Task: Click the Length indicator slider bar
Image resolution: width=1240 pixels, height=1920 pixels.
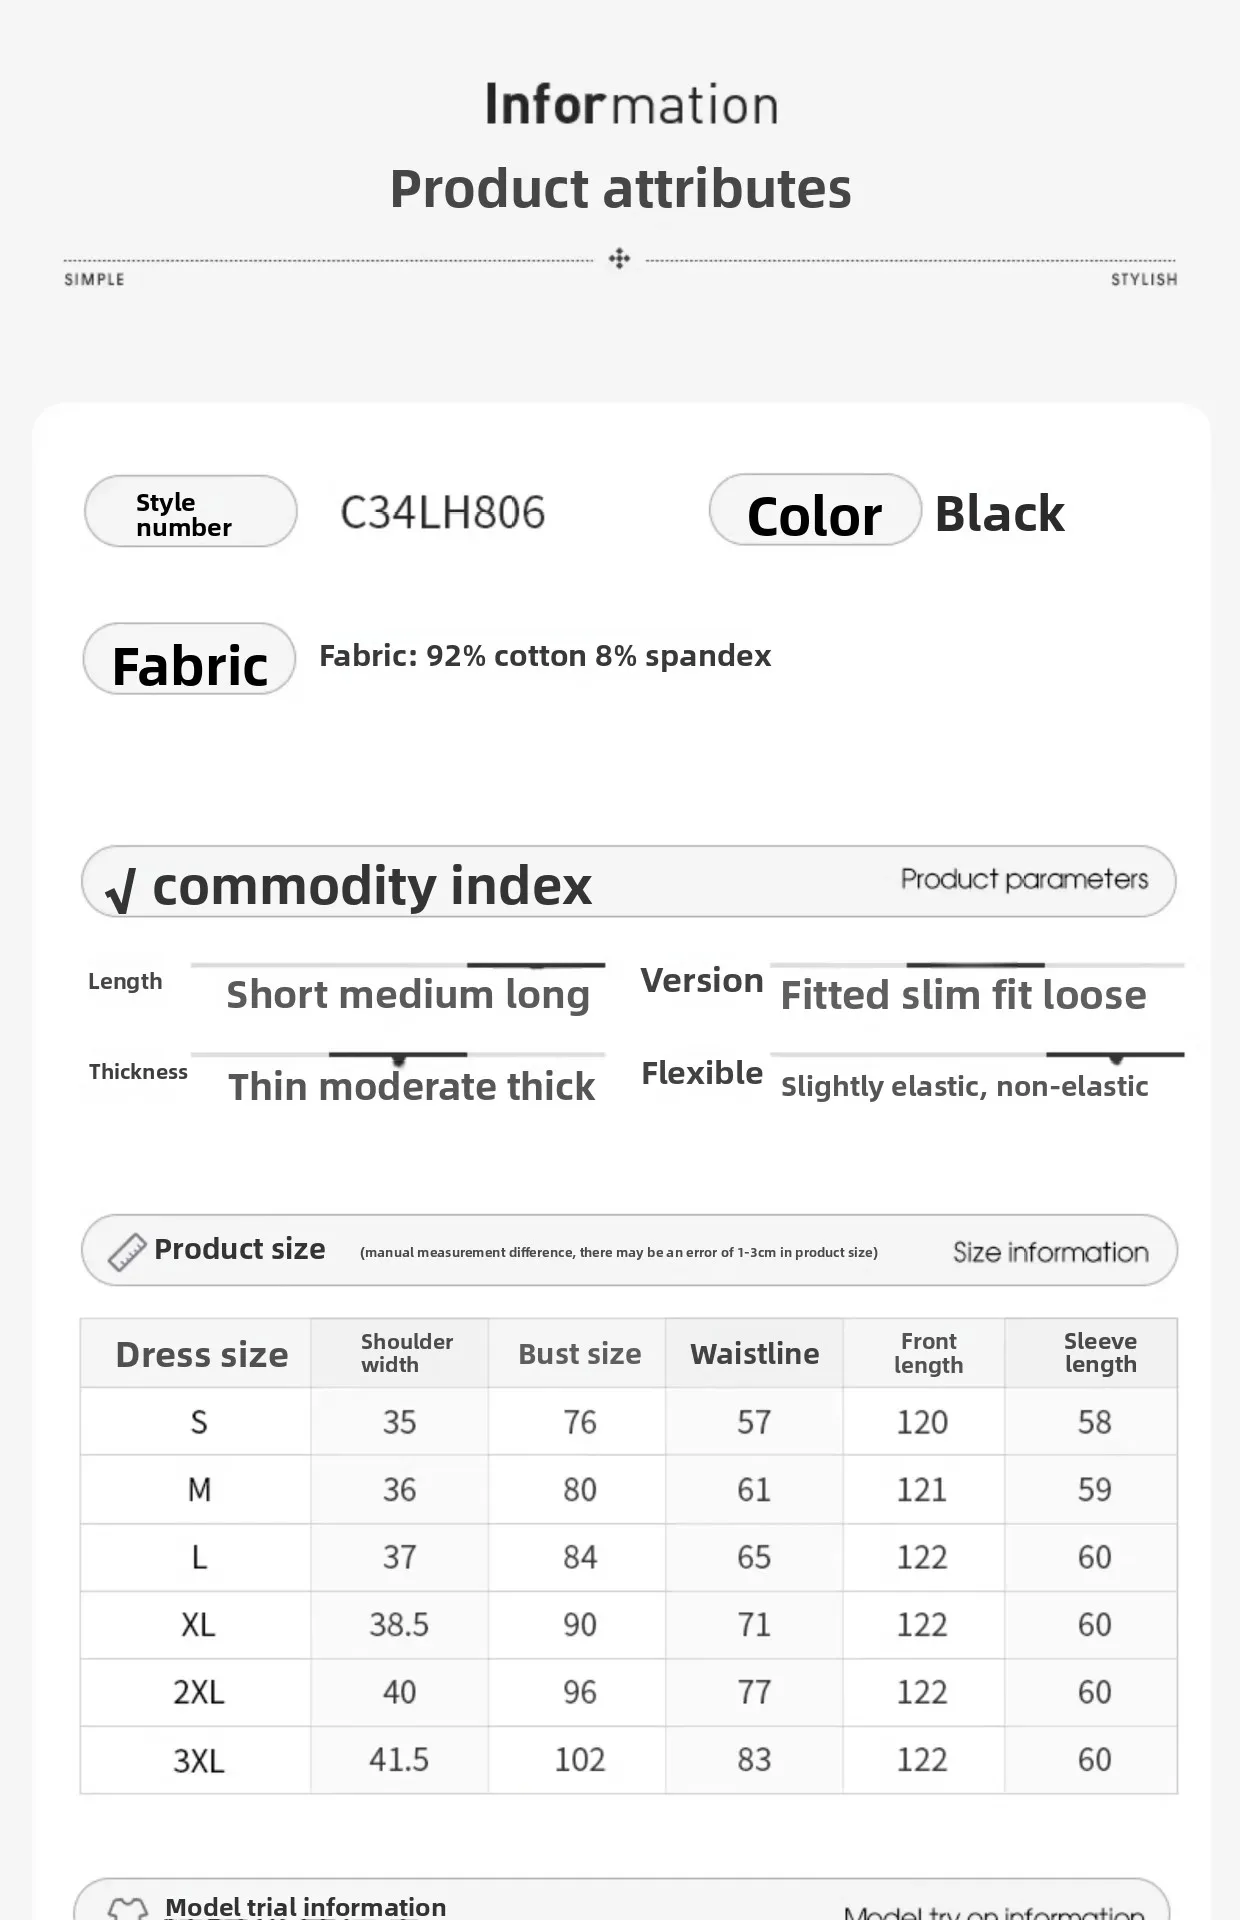Action: click(536, 965)
